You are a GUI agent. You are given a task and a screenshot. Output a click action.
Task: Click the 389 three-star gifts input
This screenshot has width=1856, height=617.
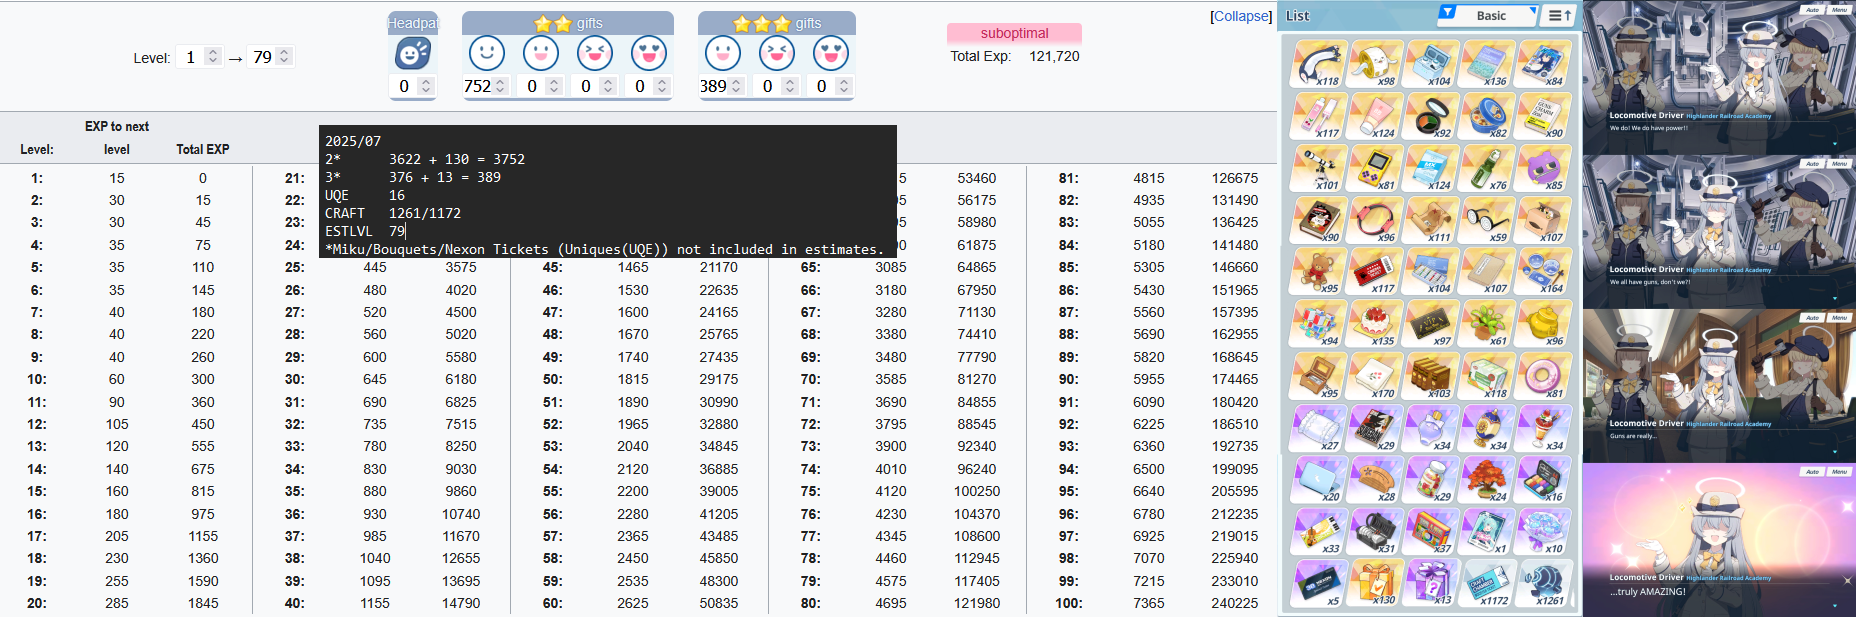pos(722,86)
